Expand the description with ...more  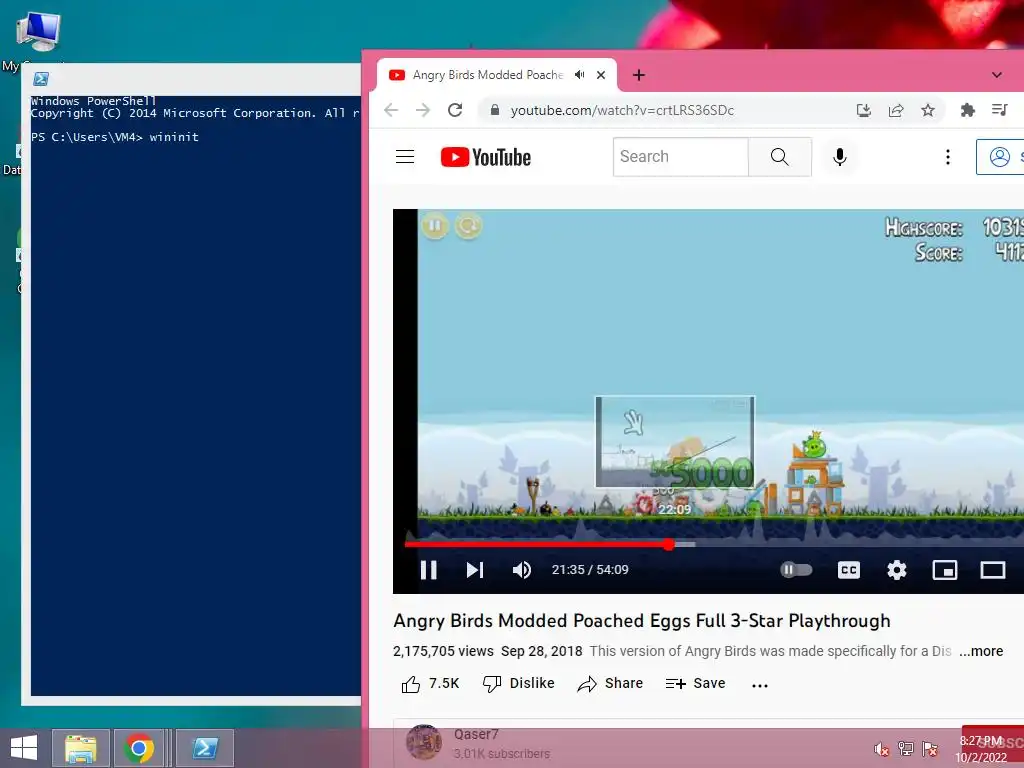[x=981, y=651]
